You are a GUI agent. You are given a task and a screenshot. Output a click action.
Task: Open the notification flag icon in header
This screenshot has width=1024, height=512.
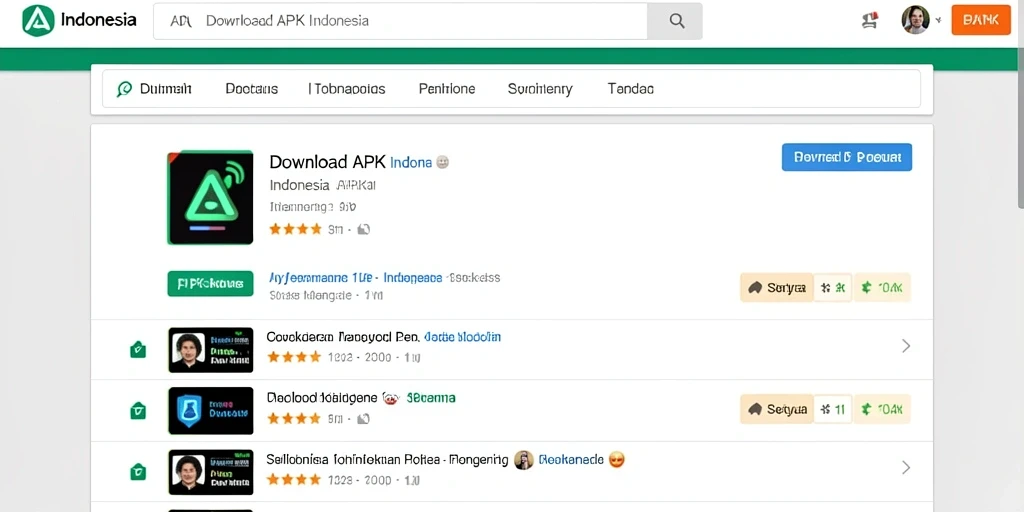click(869, 20)
